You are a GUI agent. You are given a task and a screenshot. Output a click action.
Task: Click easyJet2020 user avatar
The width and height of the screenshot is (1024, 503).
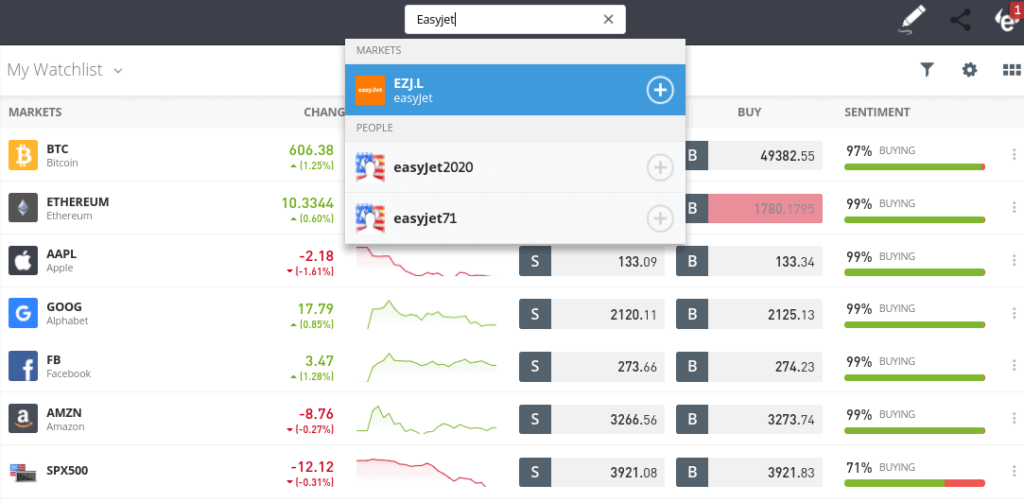coord(370,167)
